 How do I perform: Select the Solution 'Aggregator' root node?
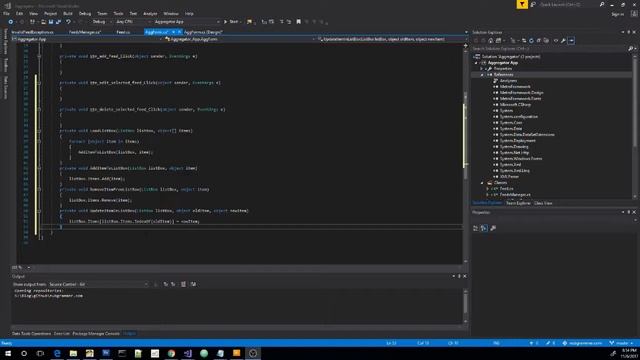point(511,57)
